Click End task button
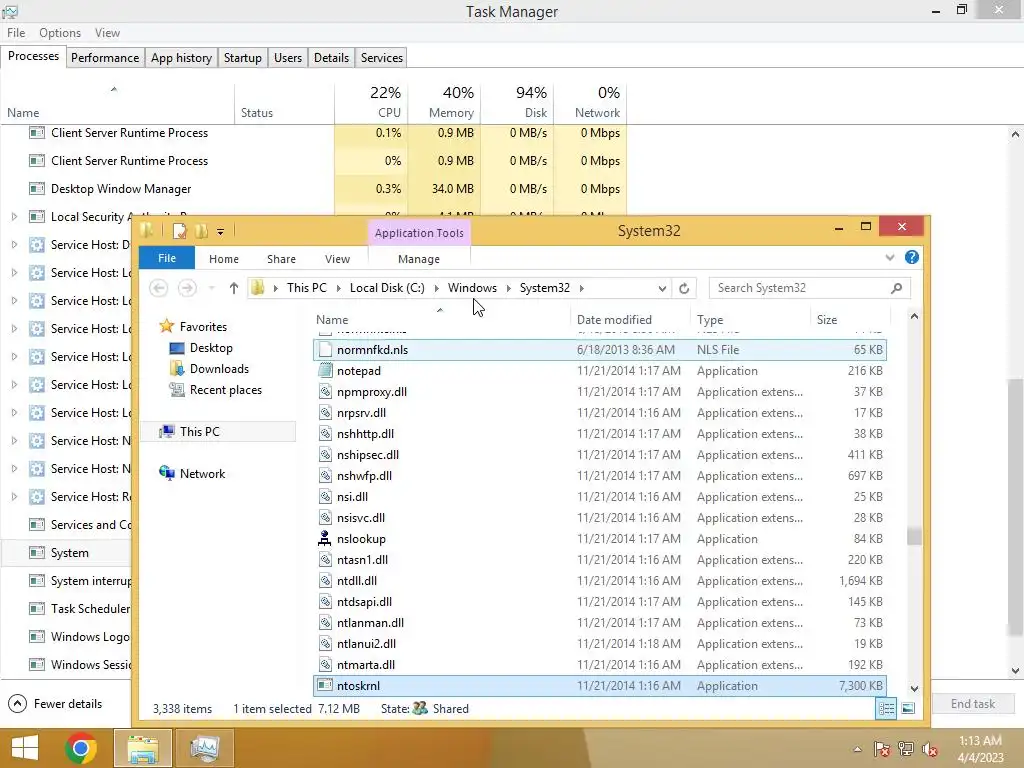Screen dimensions: 1024x768 [972, 703]
